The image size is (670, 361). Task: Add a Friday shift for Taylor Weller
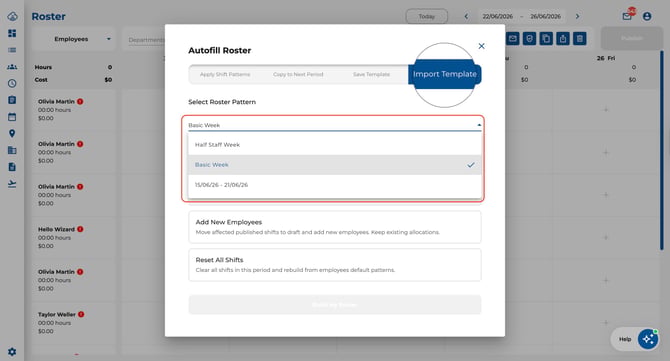[606, 323]
